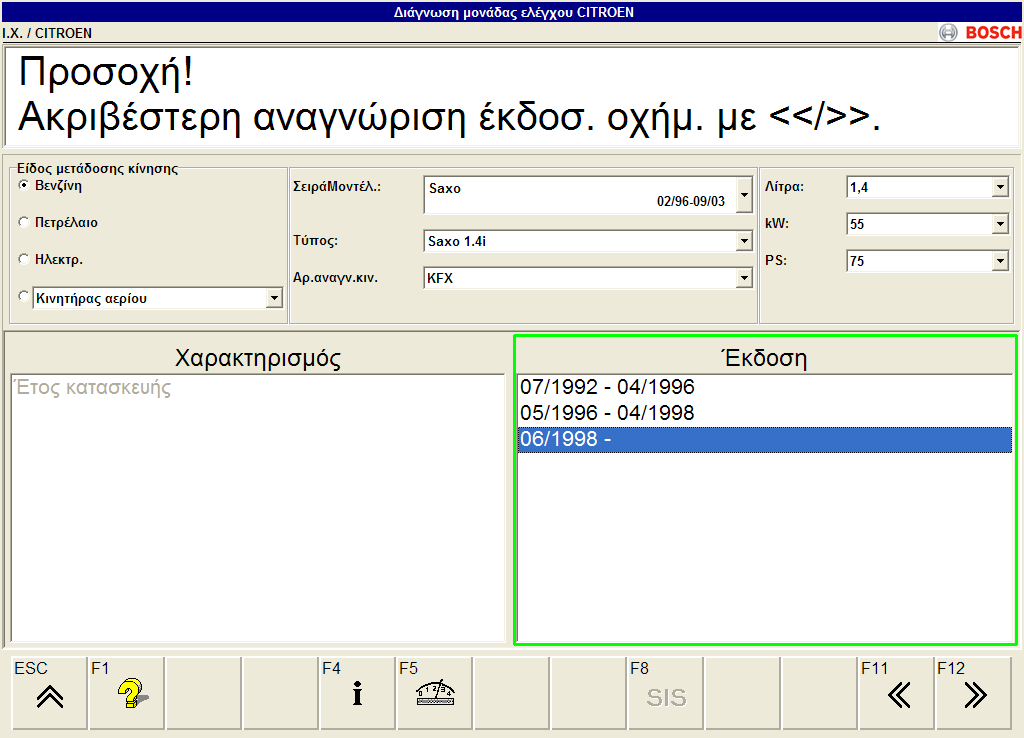This screenshot has width=1024, height=738.
Task: Continue with F12 double-right arrow
Action: [974, 693]
